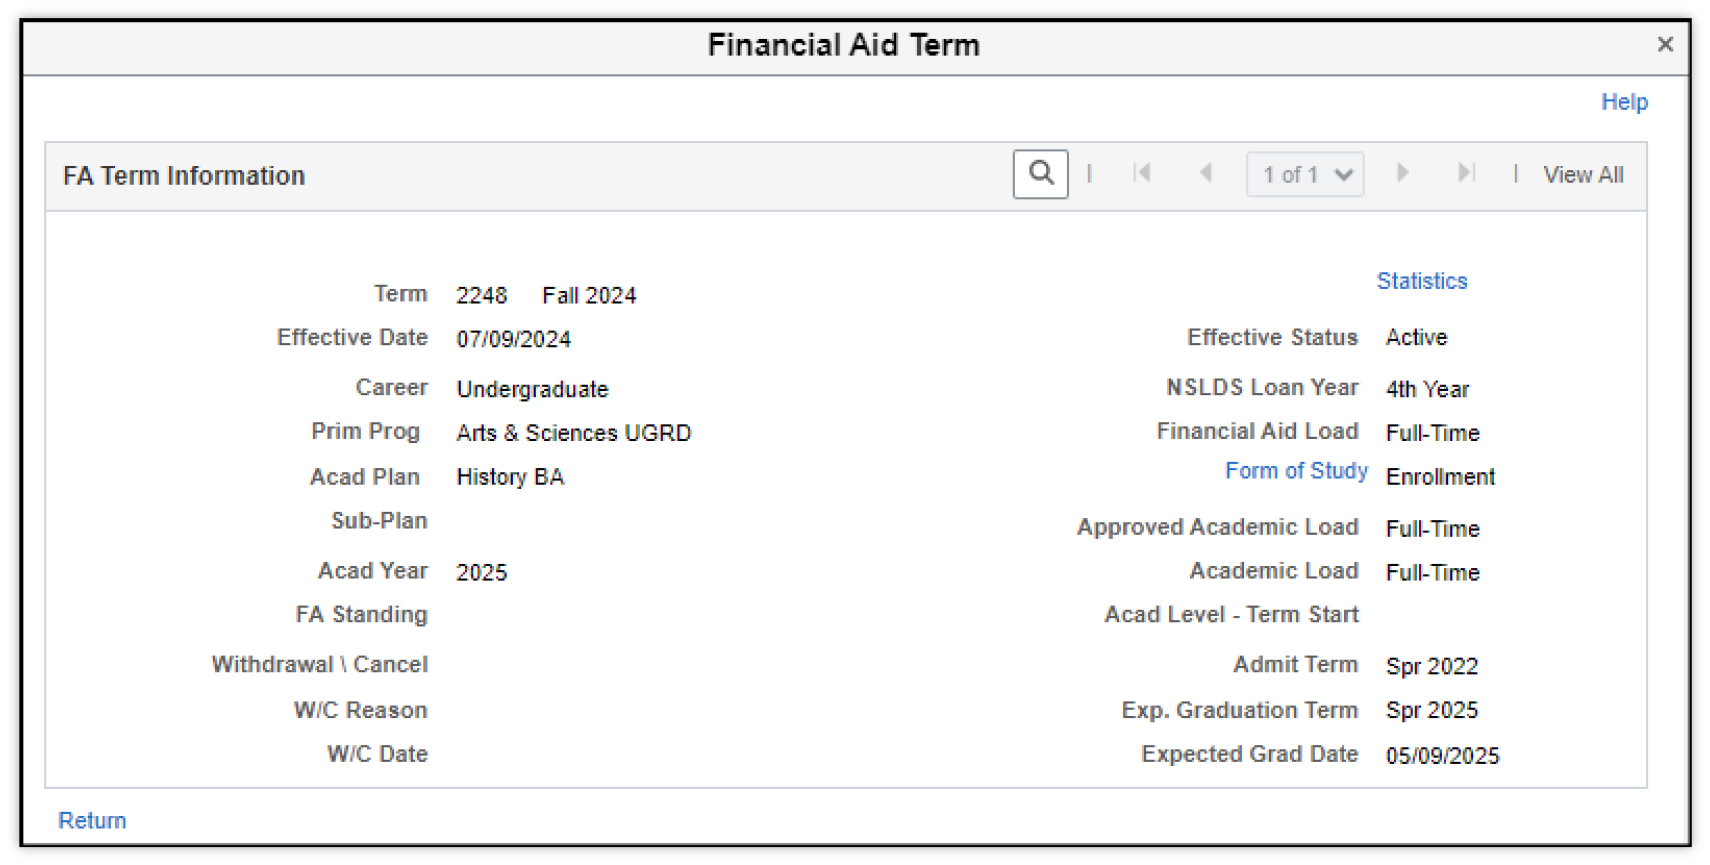This screenshot has width=1710, height=865.
Task: Click the View All link
Action: [1583, 174]
